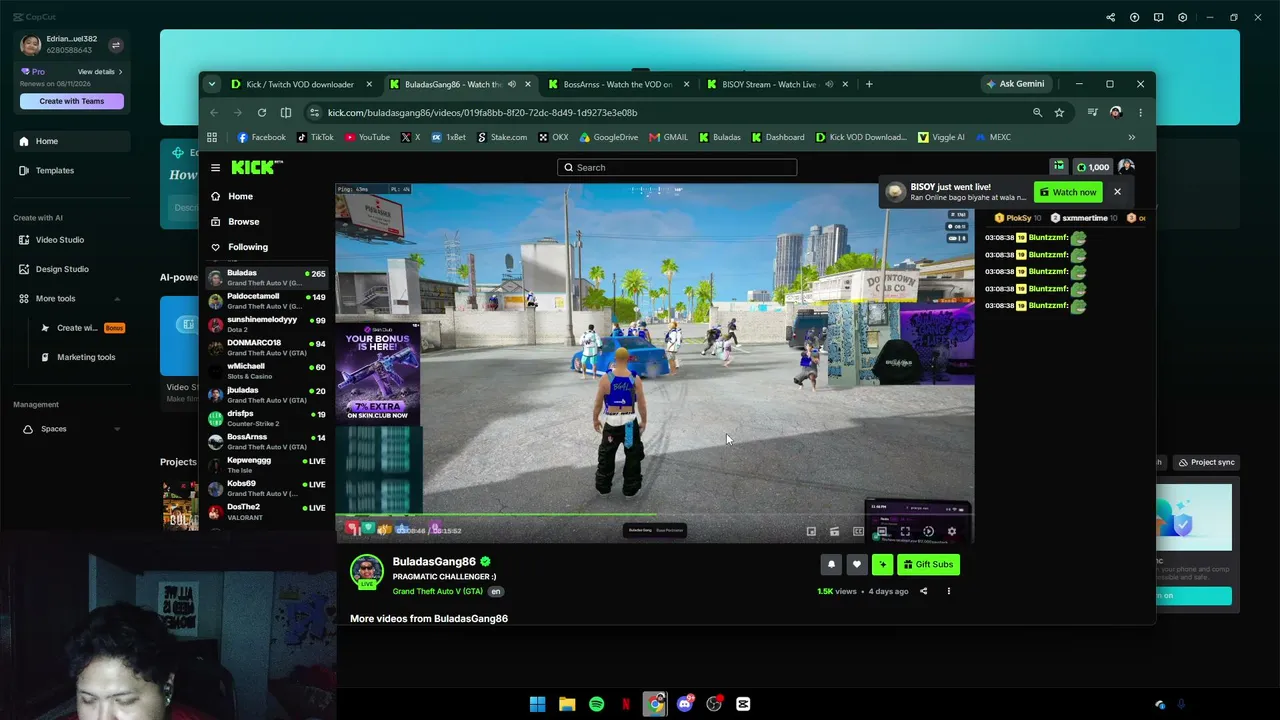Click Watch now for BISOY stream
The width and height of the screenshot is (1280, 720).
[x=1068, y=192]
